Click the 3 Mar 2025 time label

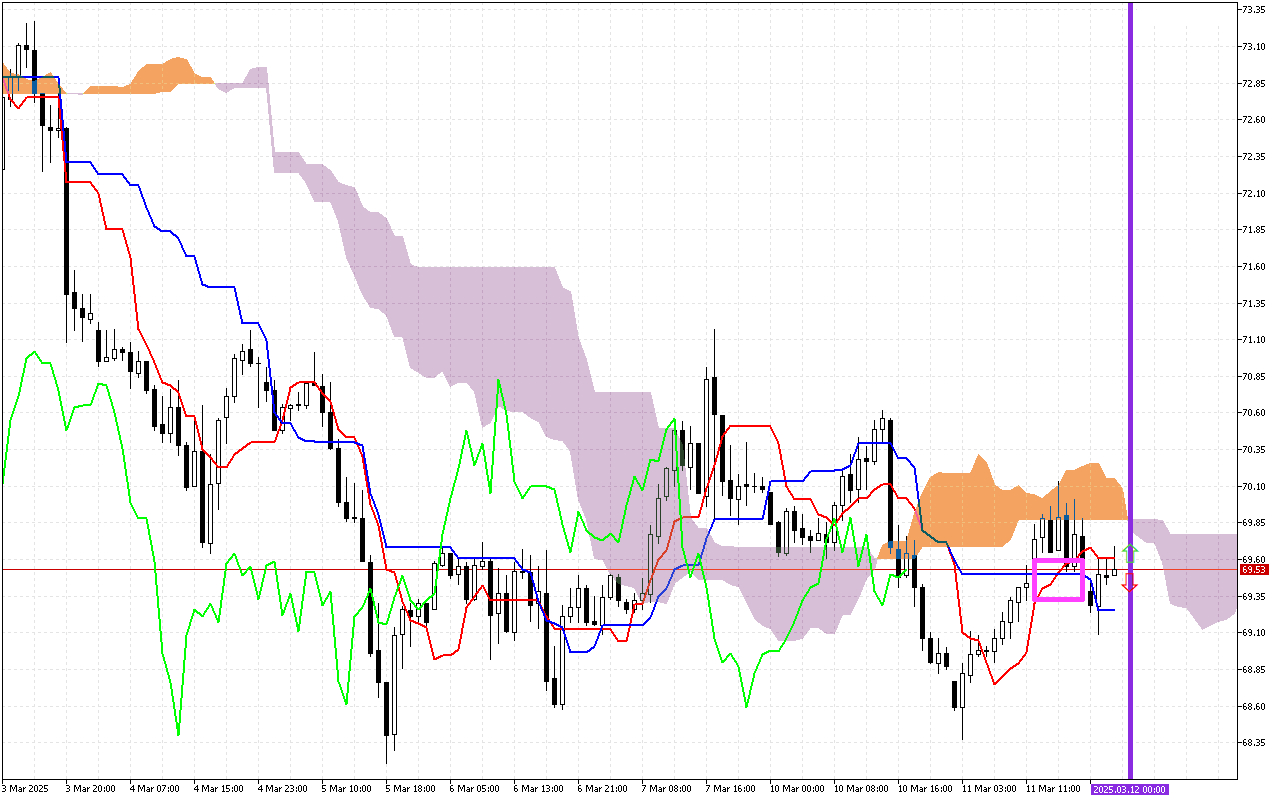24,789
